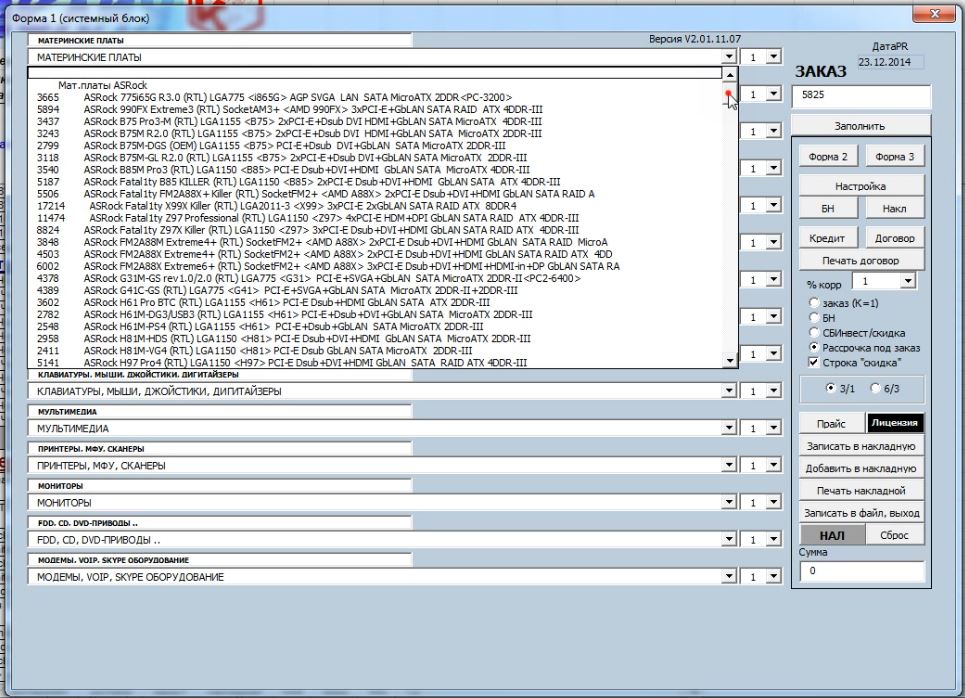Click the Заполнить button
The image size is (965, 698).
tap(860, 126)
